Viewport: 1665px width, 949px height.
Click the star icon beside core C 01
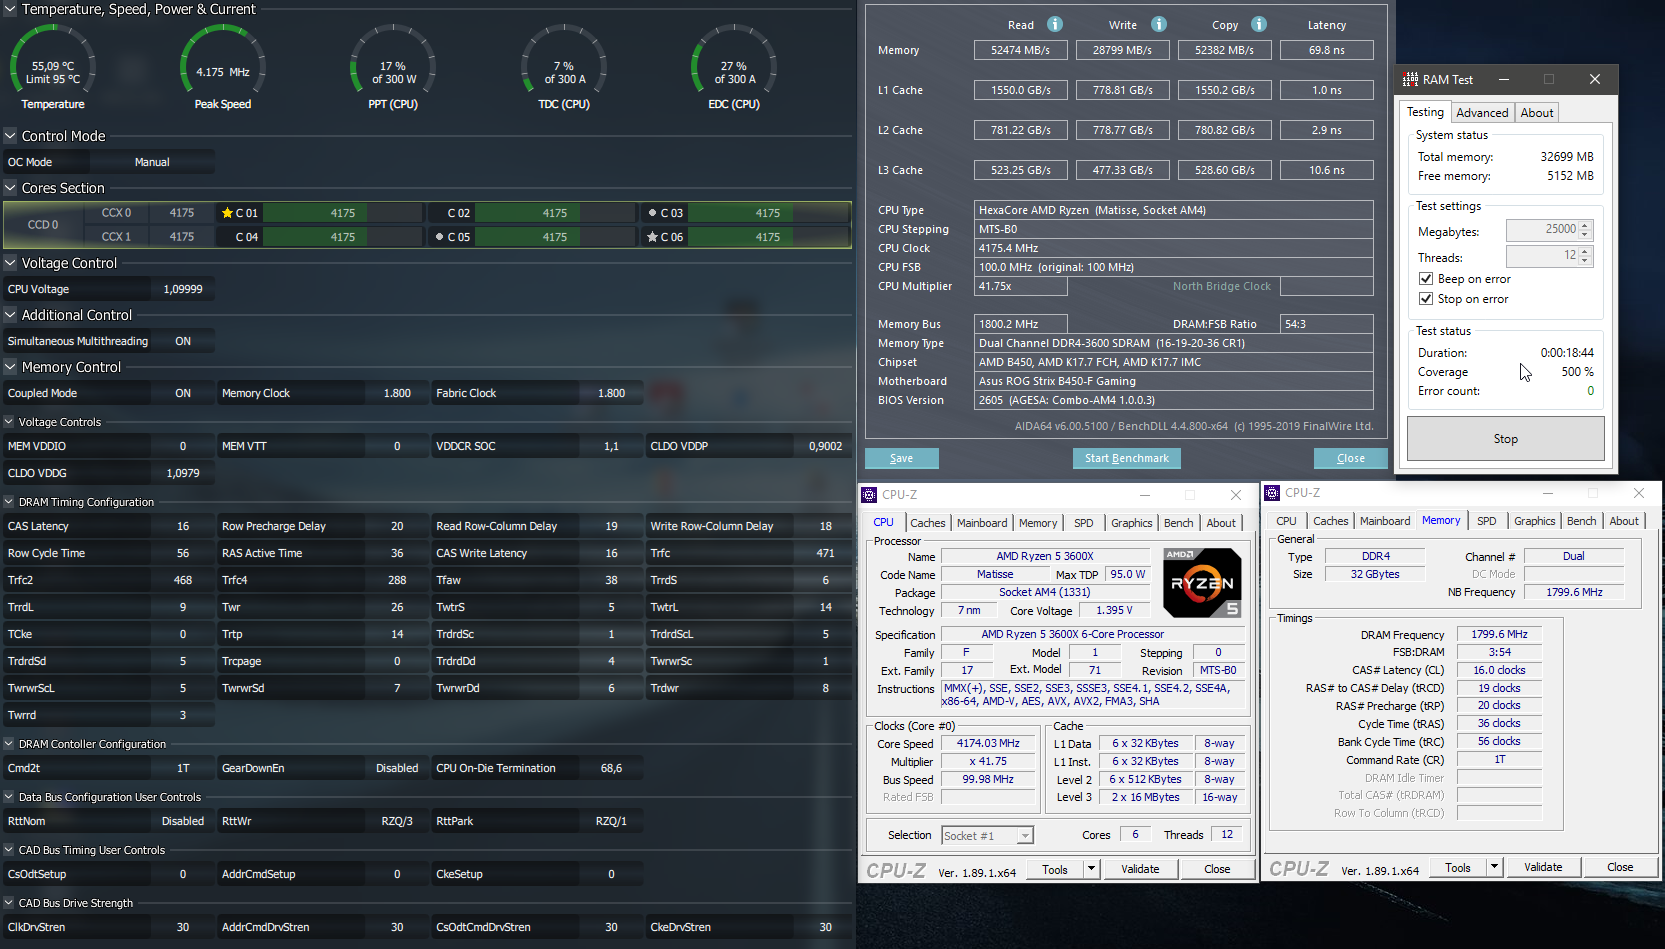click(227, 213)
